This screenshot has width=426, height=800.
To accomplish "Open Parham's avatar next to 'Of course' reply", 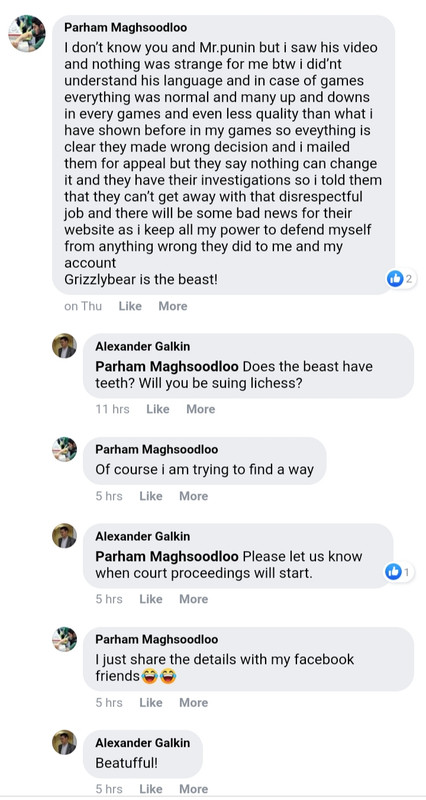I will point(64,449).
